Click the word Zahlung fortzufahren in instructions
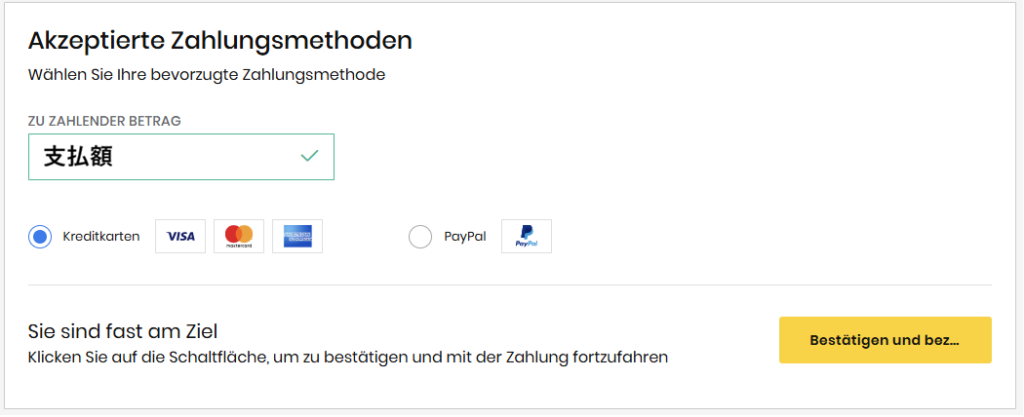This screenshot has height=417, width=1024. [610, 356]
